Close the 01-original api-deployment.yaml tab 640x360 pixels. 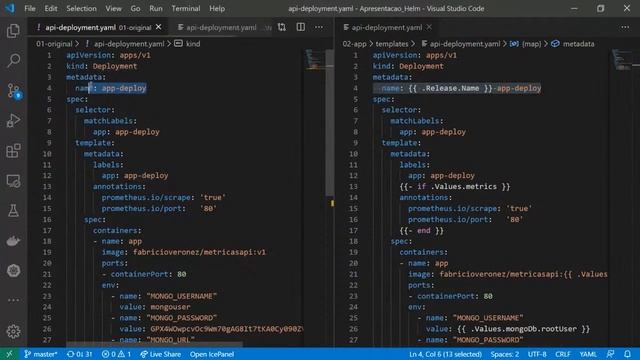click(x=159, y=27)
